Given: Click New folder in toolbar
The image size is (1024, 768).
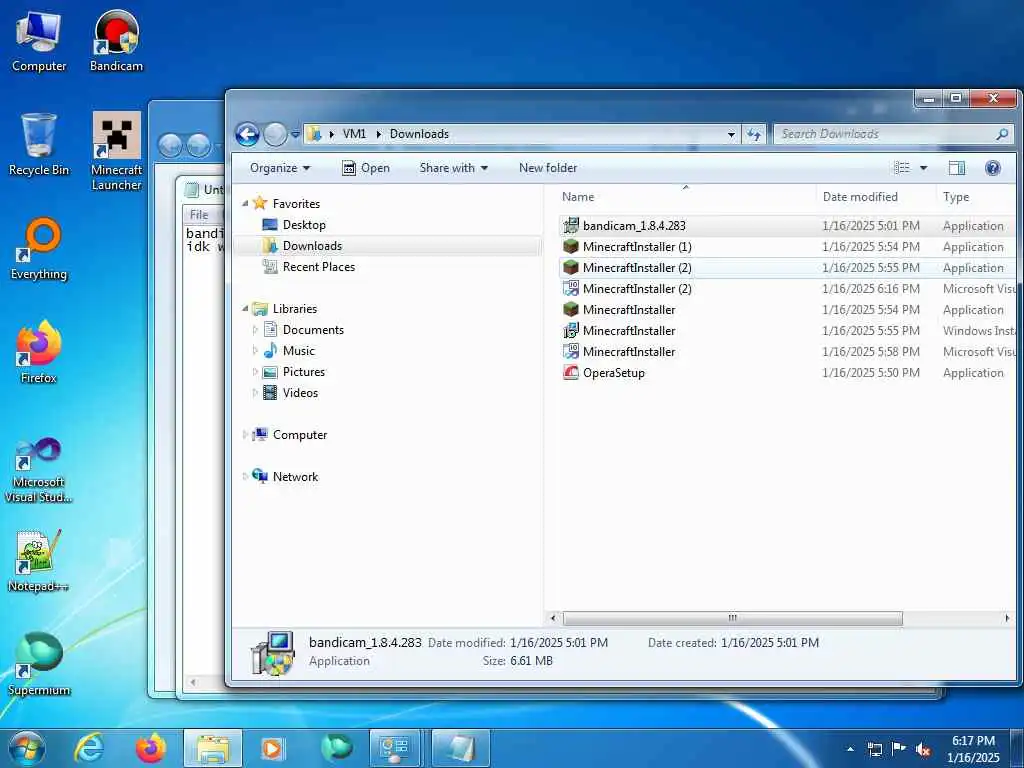Looking at the screenshot, I should point(548,168).
